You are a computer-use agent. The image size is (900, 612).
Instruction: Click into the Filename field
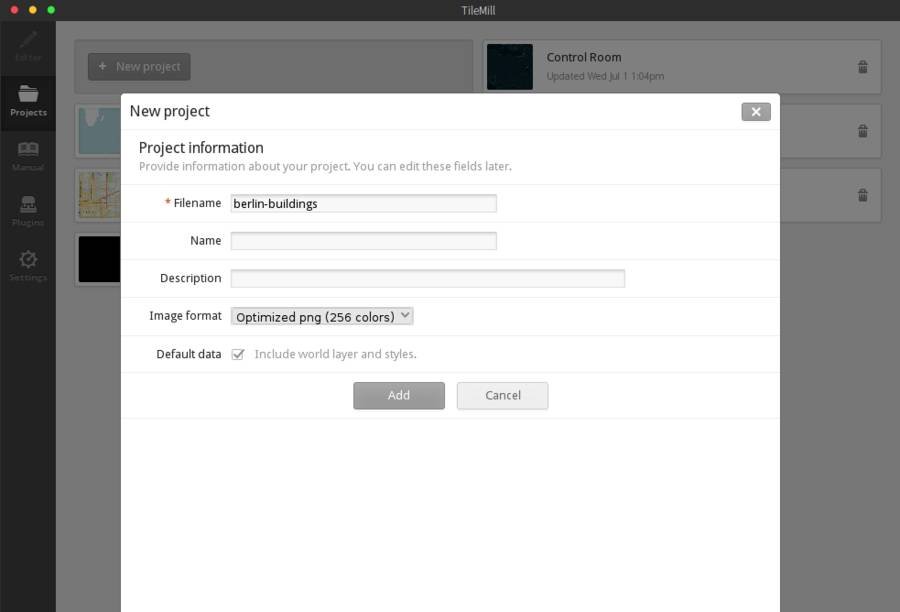[x=363, y=203]
